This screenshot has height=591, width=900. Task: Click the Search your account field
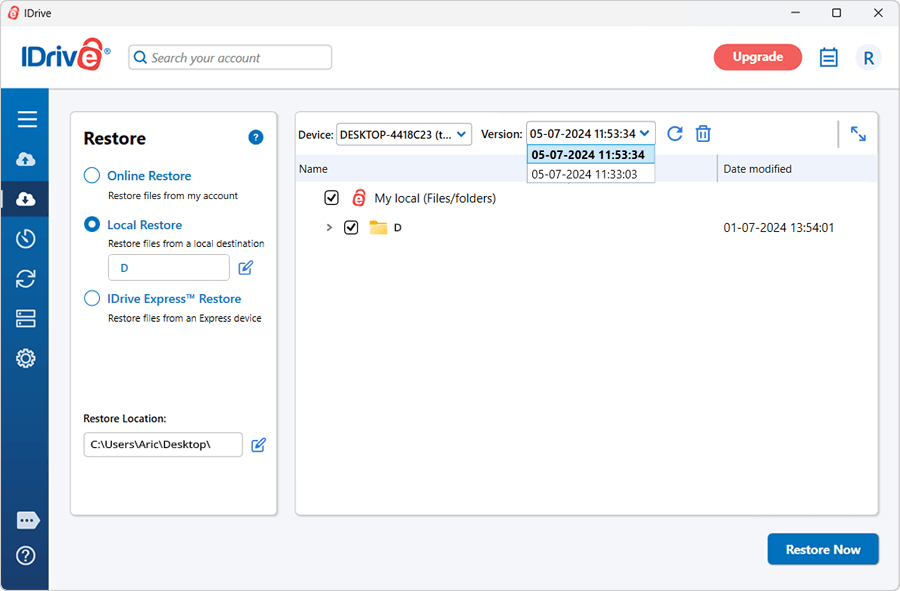(230, 57)
